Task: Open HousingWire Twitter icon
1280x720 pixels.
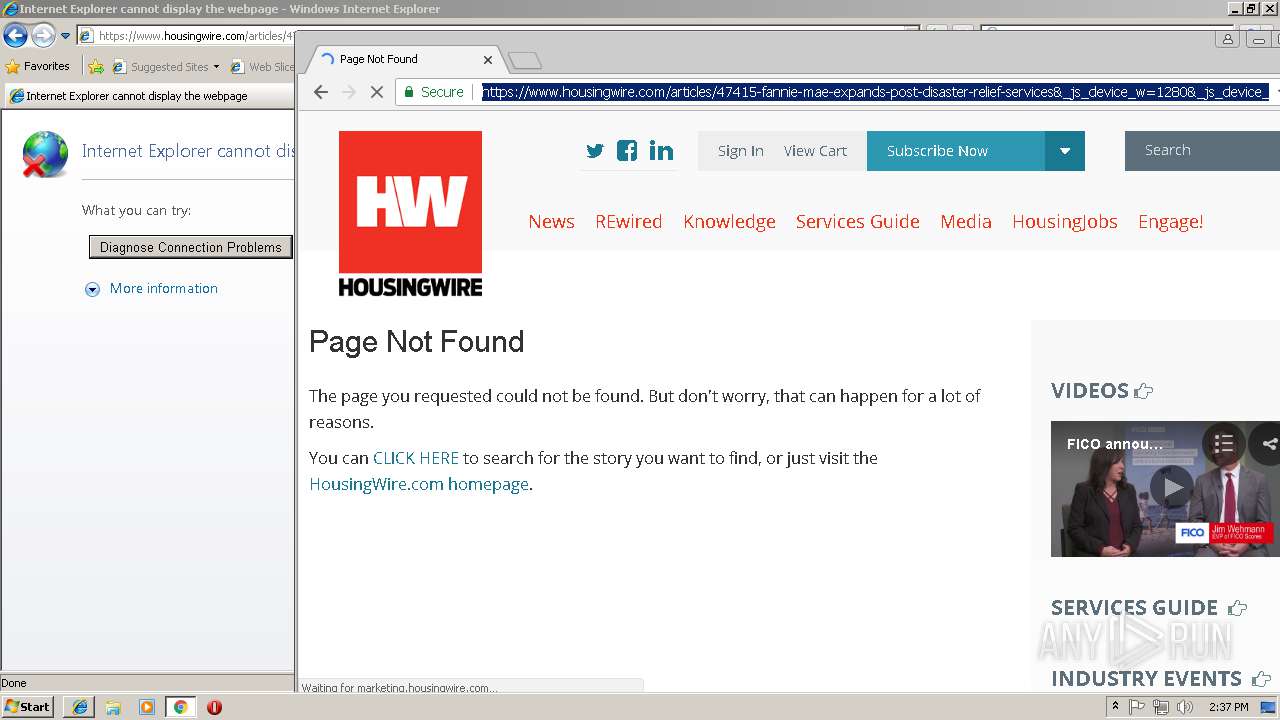Action: point(595,151)
